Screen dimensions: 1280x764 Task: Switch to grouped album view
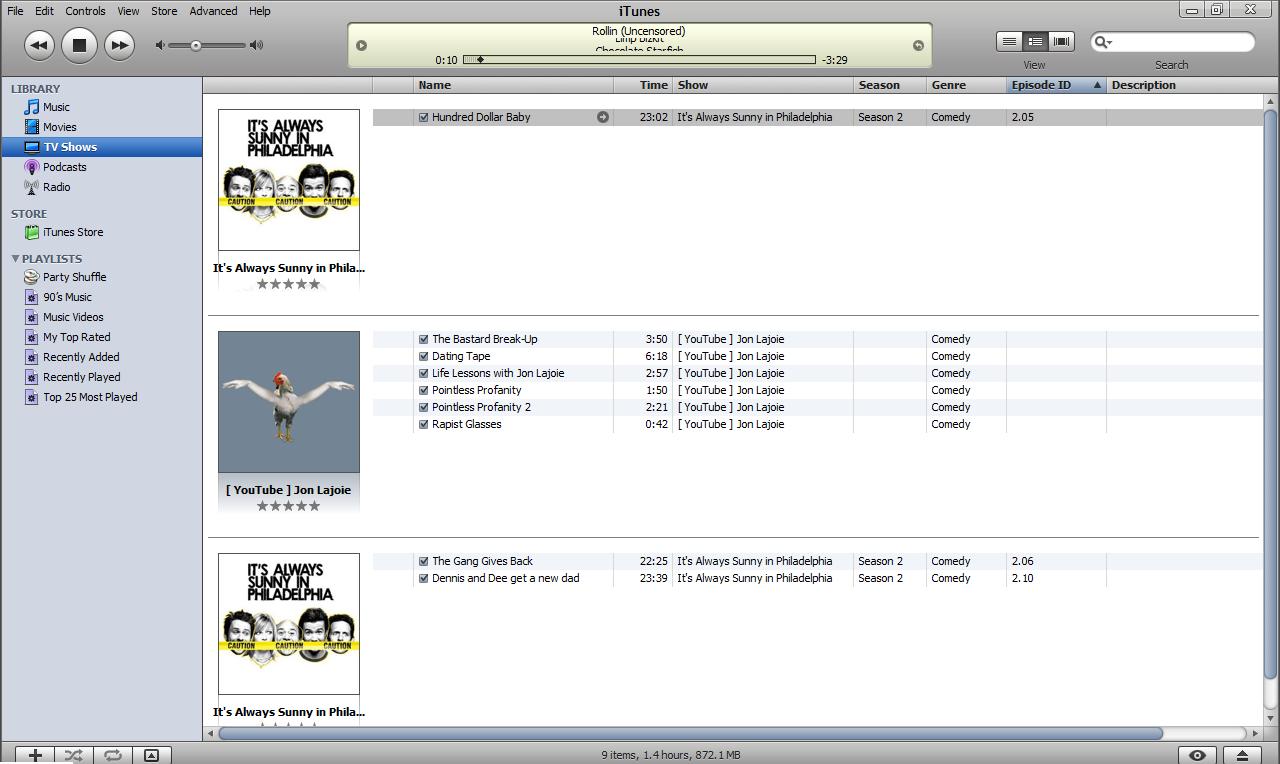(1035, 42)
